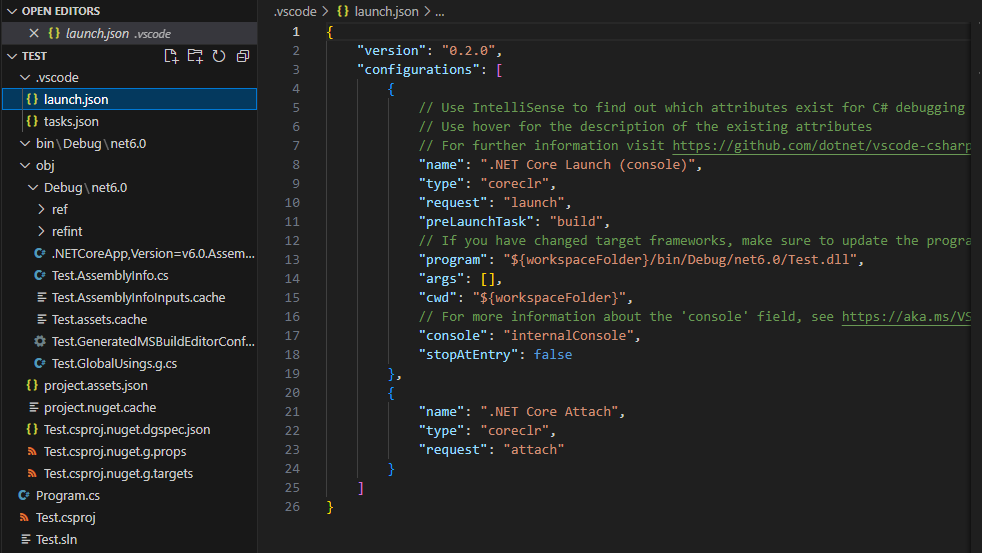The width and height of the screenshot is (982, 553).
Task: Click line number 20 in the gutter
Action: click(x=292, y=392)
